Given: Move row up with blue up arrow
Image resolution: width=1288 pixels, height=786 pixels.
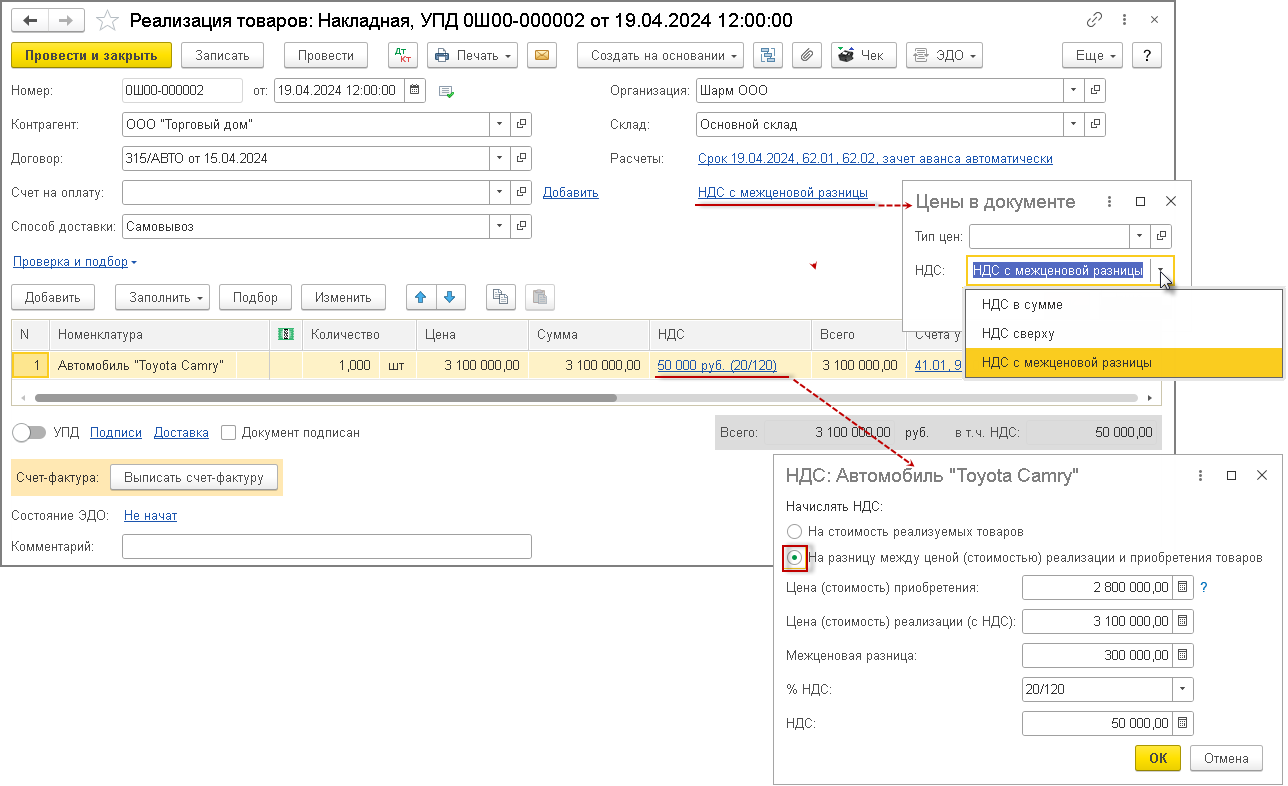Looking at the screenshot, I should coord(420,297).
